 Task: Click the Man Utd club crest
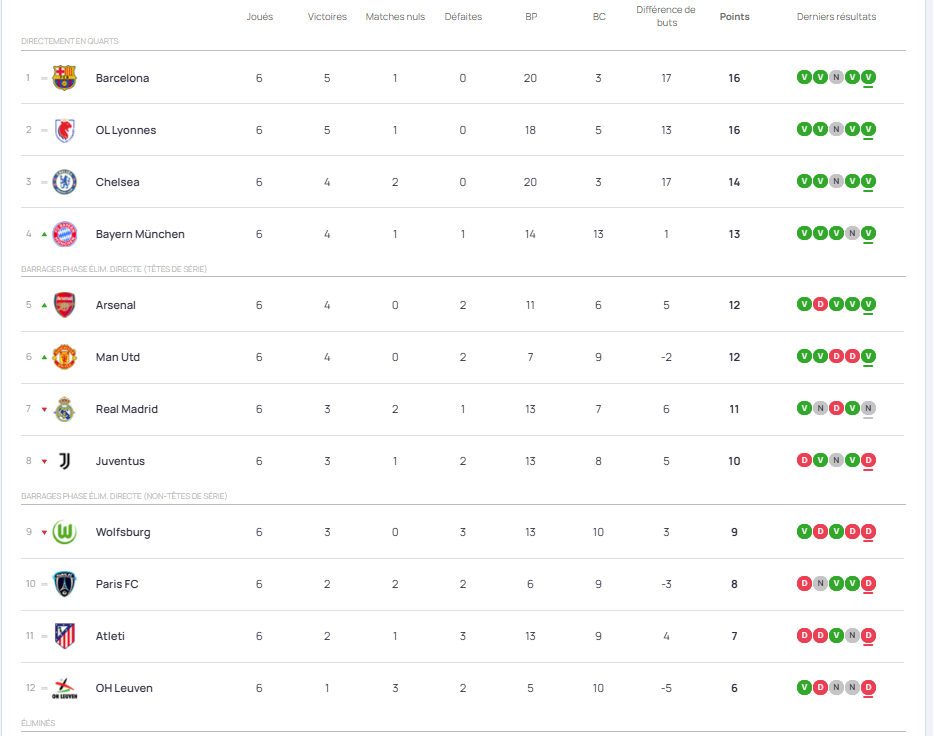pyautogui.click(x=64, y=357)
